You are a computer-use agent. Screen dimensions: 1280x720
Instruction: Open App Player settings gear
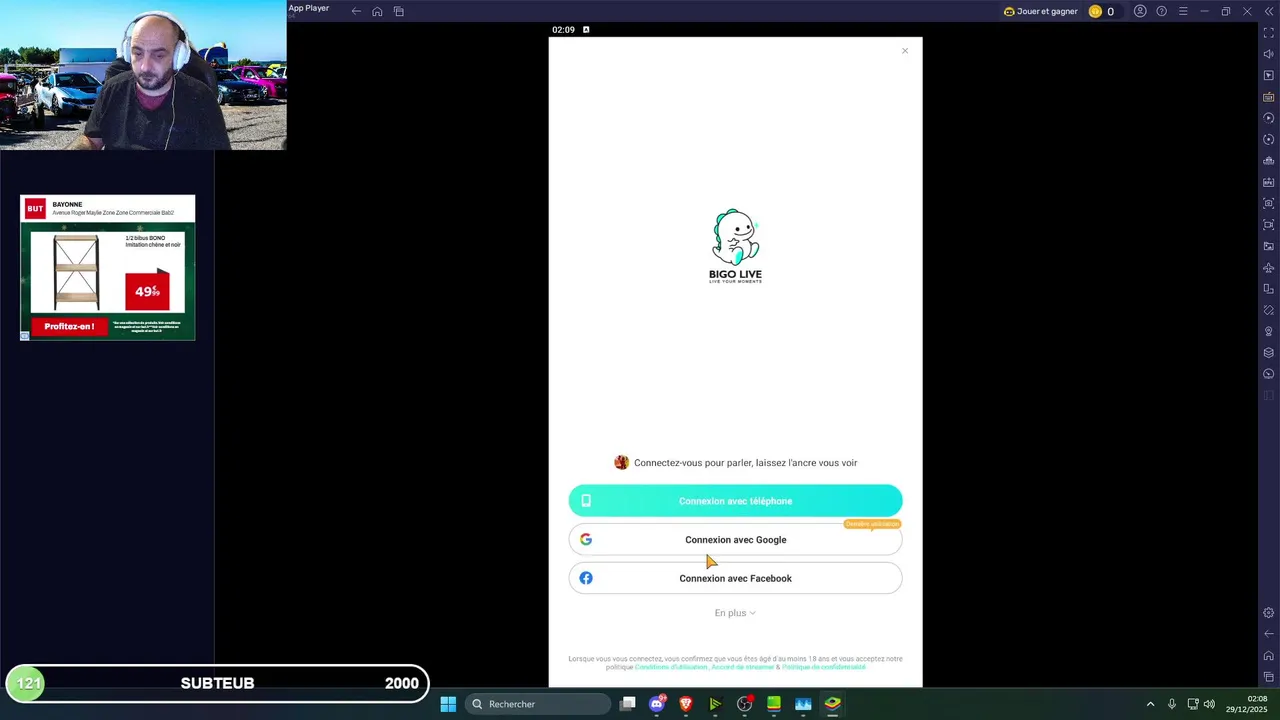tap(1269, 613)
